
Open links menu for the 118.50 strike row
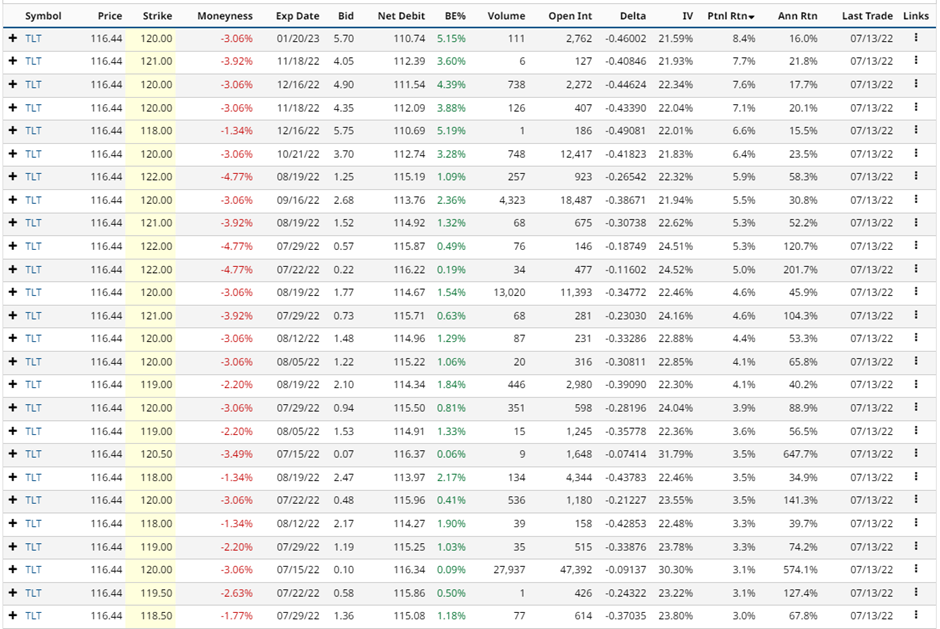pyautogui.click(x=915, y=616)
